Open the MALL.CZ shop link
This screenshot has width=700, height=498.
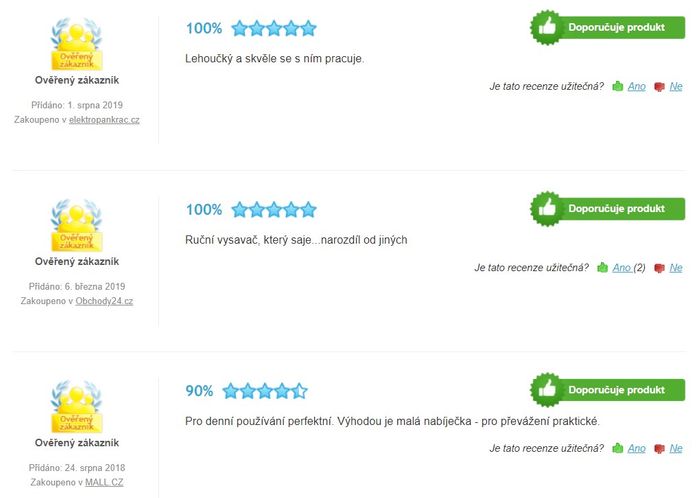[x=104, y=482]
